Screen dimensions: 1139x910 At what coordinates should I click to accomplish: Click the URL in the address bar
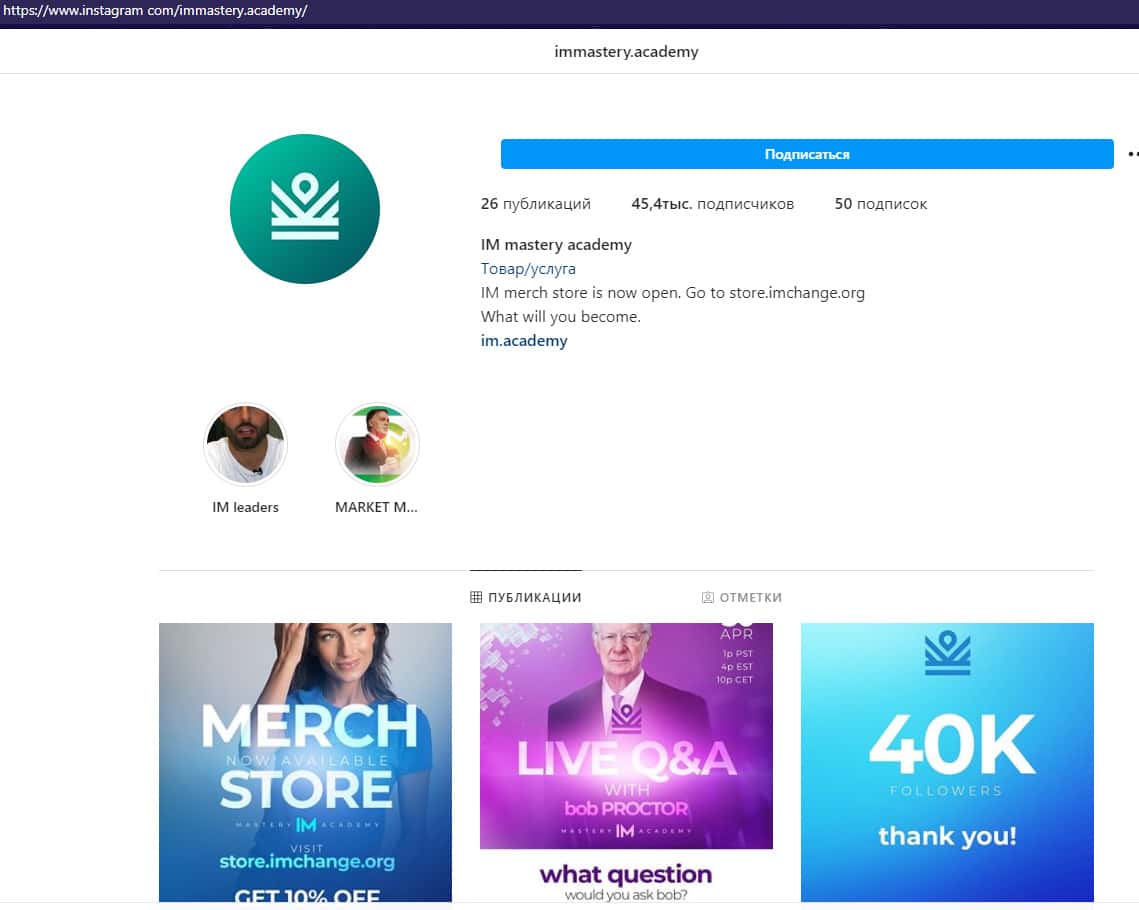[155, 11]
